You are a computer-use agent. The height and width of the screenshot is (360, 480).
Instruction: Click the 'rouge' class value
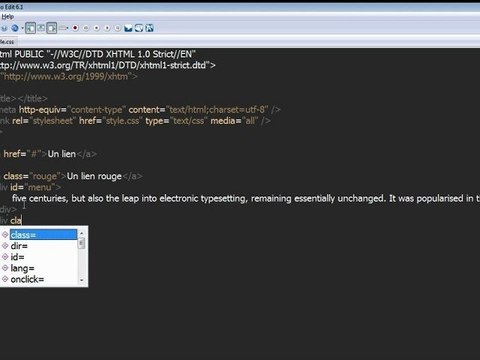(x=44, y=176)
